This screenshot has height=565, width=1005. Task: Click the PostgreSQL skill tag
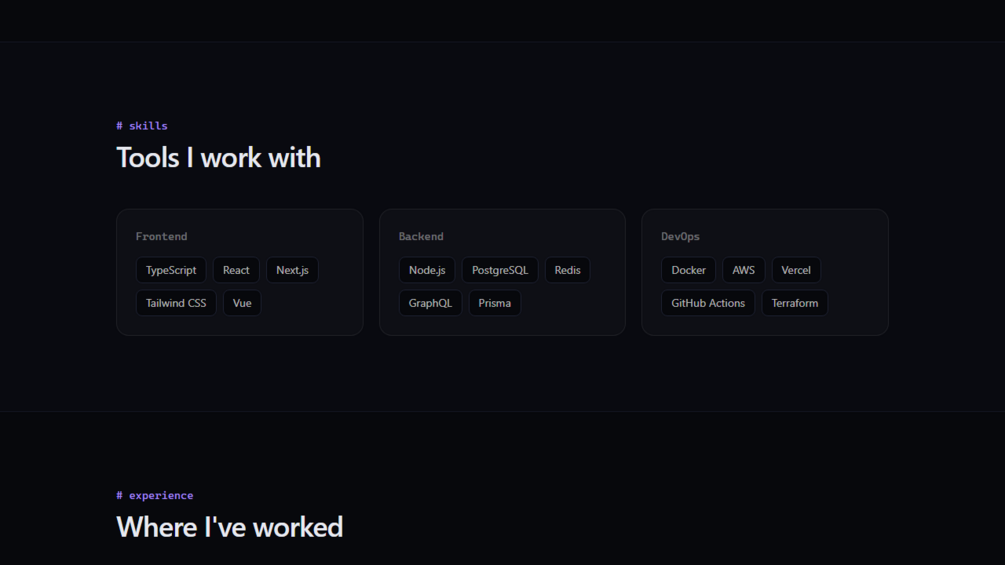(x=500, y=270)
